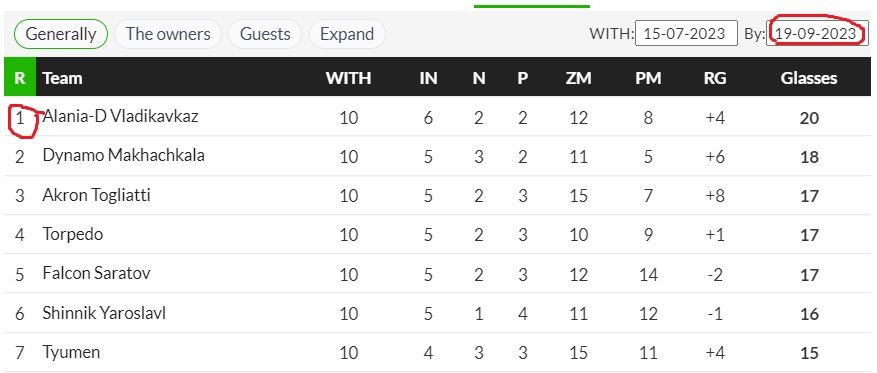This screenshot has width=877, height=373.
Task: Open Akron Togliatti team link
Action: point(96,195)
